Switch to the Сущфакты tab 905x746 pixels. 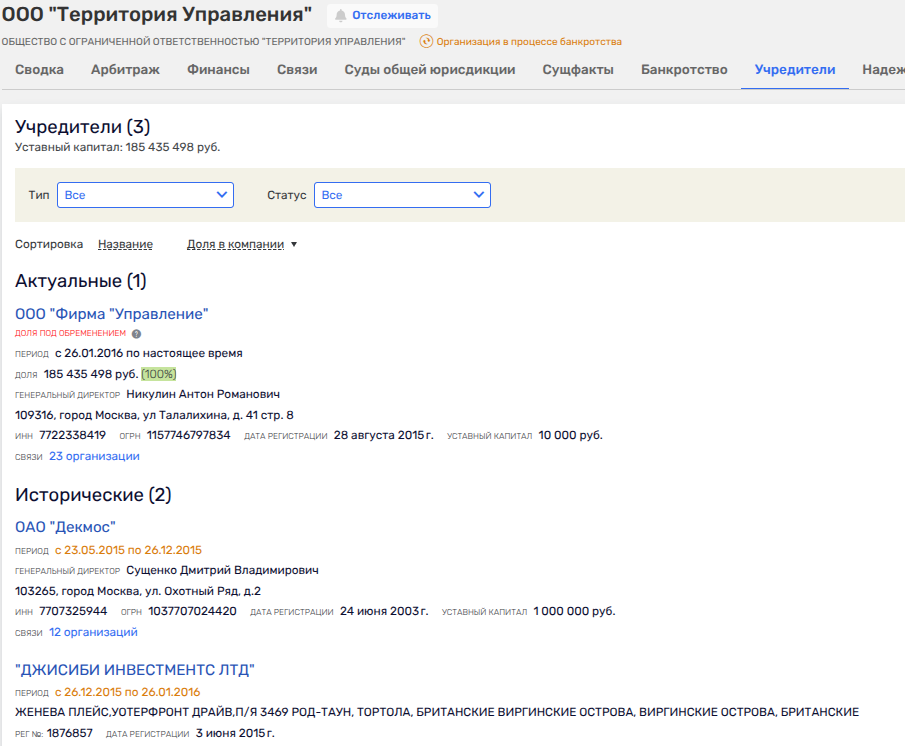(578, 70)
